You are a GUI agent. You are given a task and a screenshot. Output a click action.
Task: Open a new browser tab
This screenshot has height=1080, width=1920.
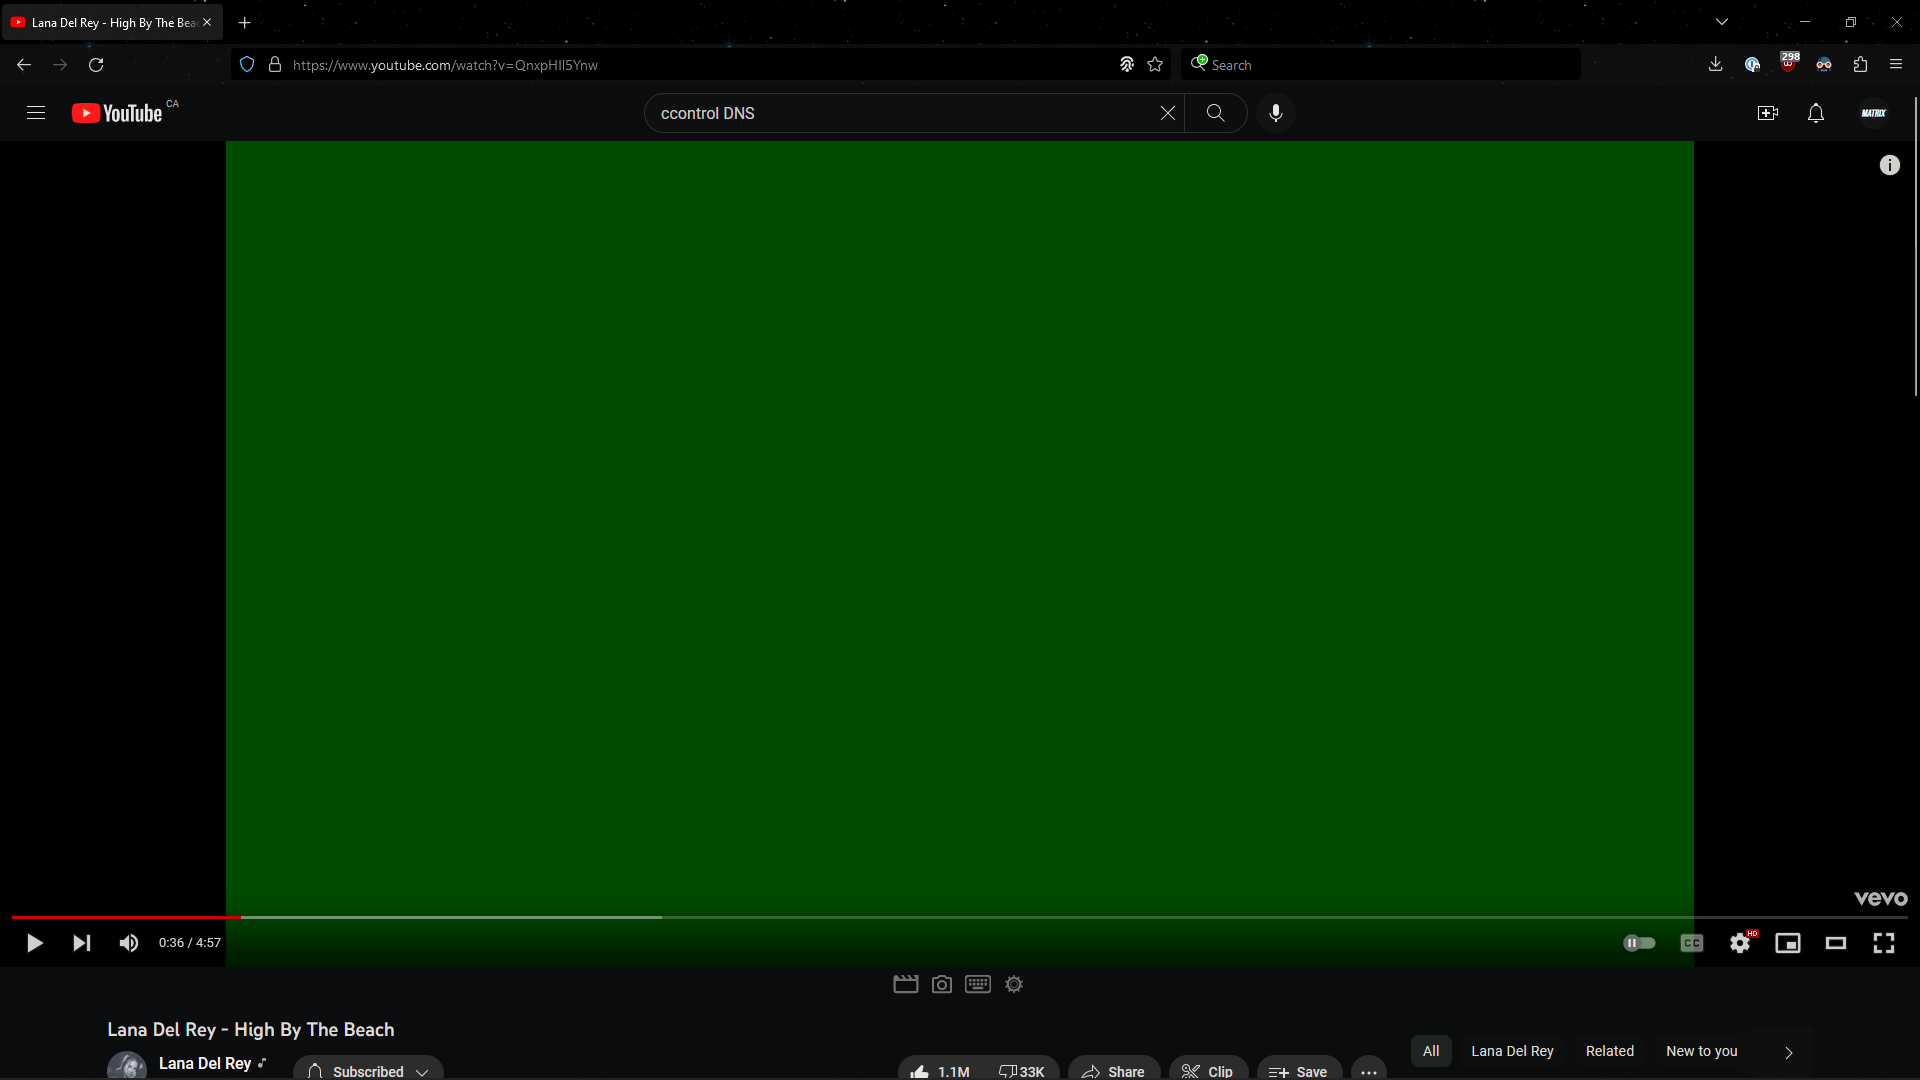(245, 22)
